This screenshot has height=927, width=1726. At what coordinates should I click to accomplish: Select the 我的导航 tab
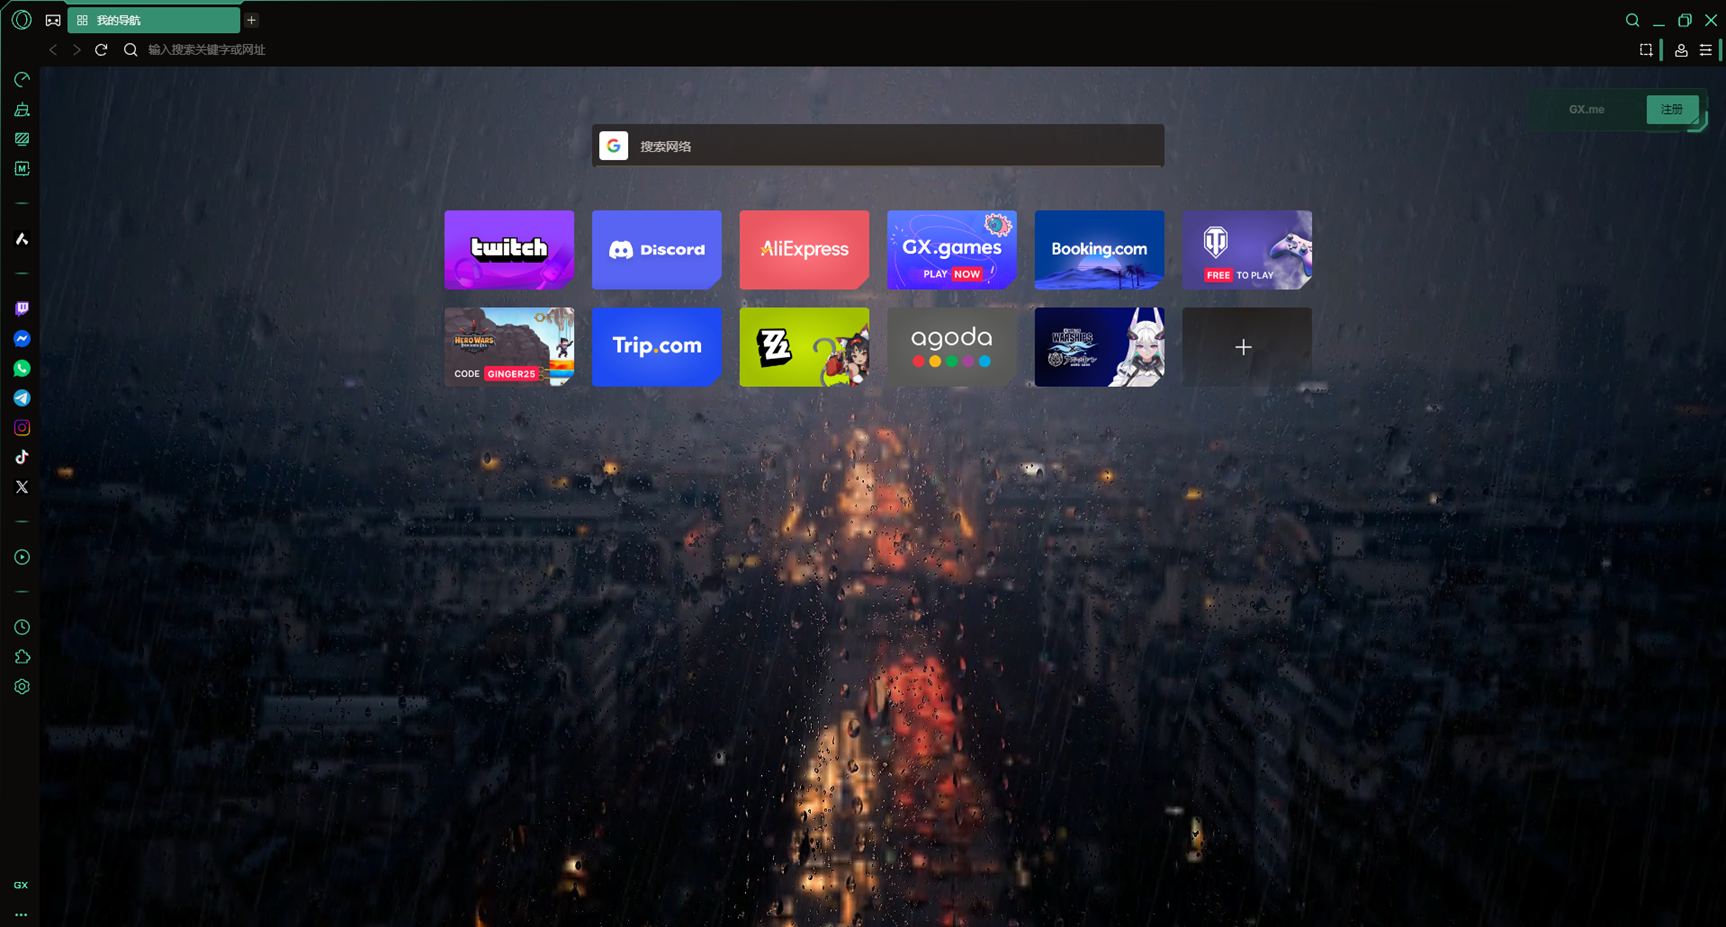point(154,20)
